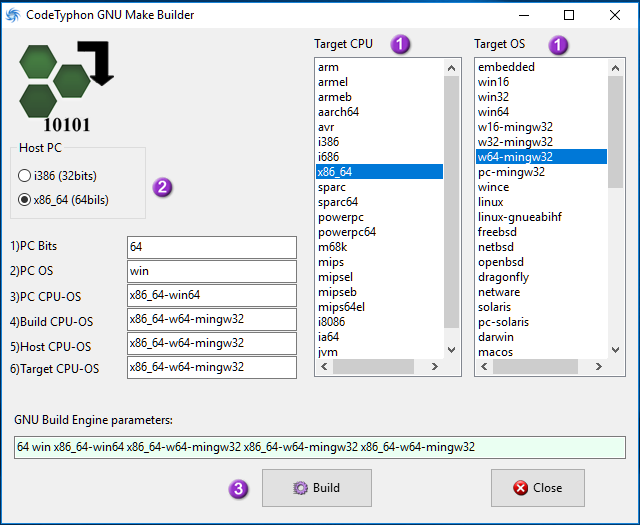Select 'macos' in Target OS list
640x525 pixels.
tap(542, 352)
